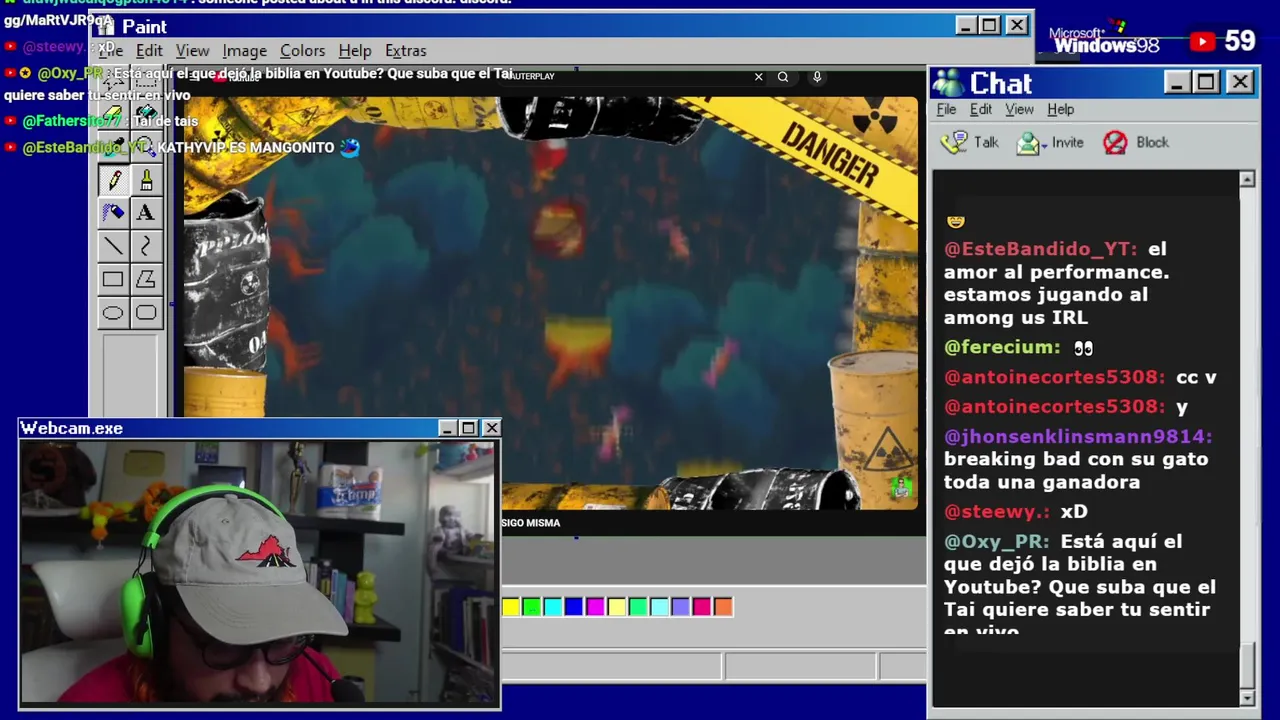This screenshot has width=1280, height=720.
Task: Pick the pale yellow color swatch
Action: [x=617, y=606]
